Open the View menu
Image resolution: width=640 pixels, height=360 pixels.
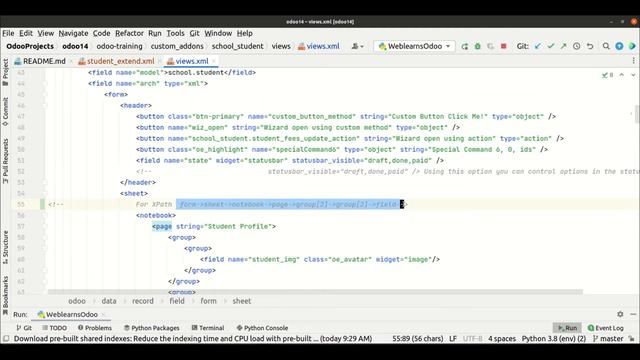point(46,33)
